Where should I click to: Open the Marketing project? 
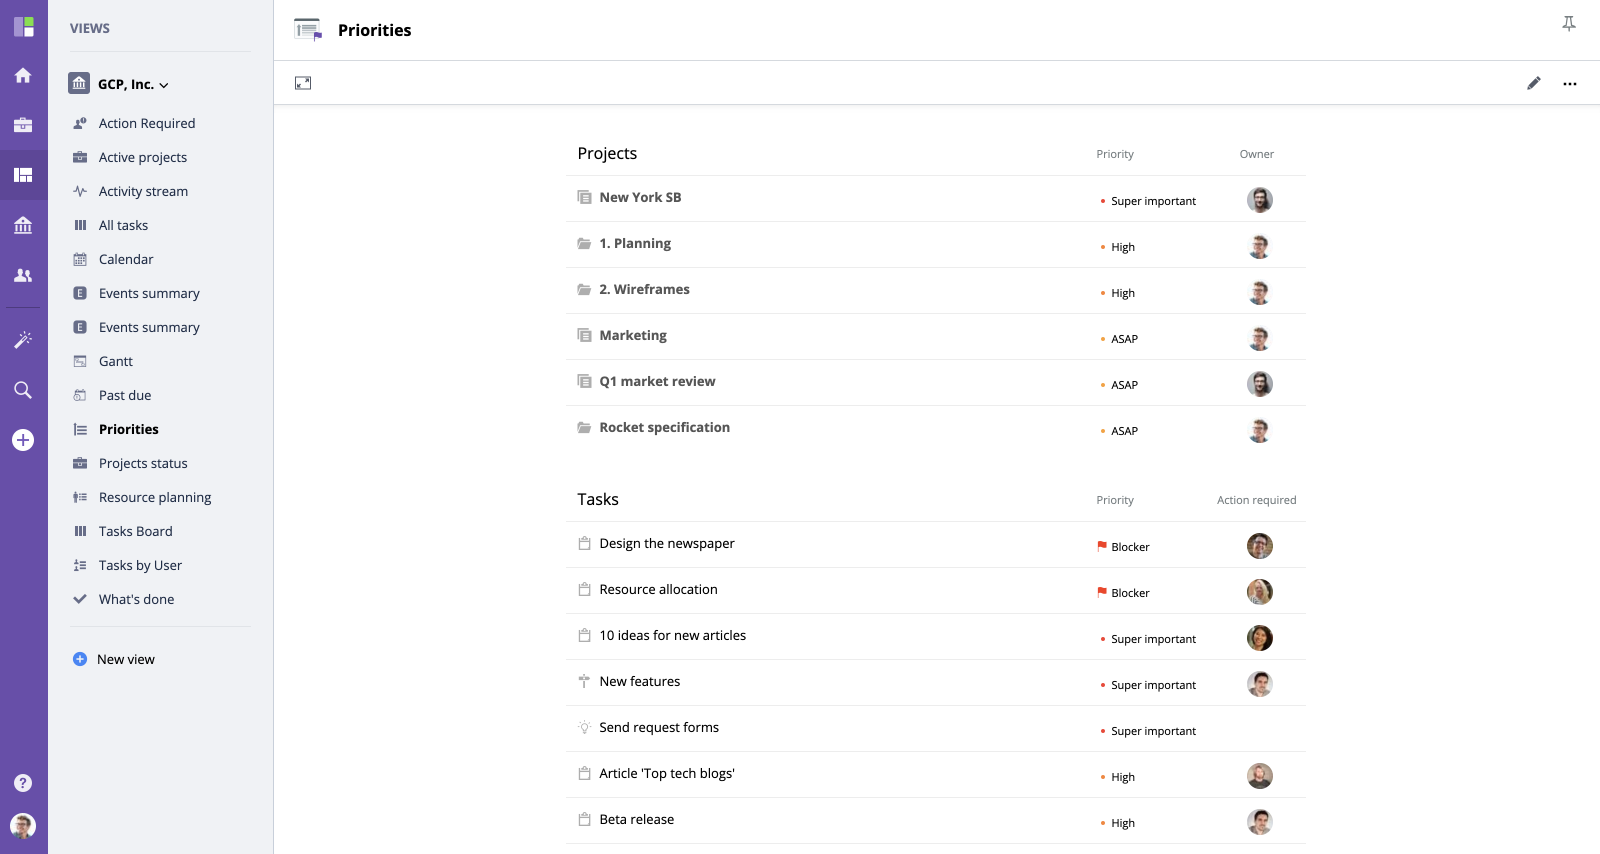[x=633, y=335]
